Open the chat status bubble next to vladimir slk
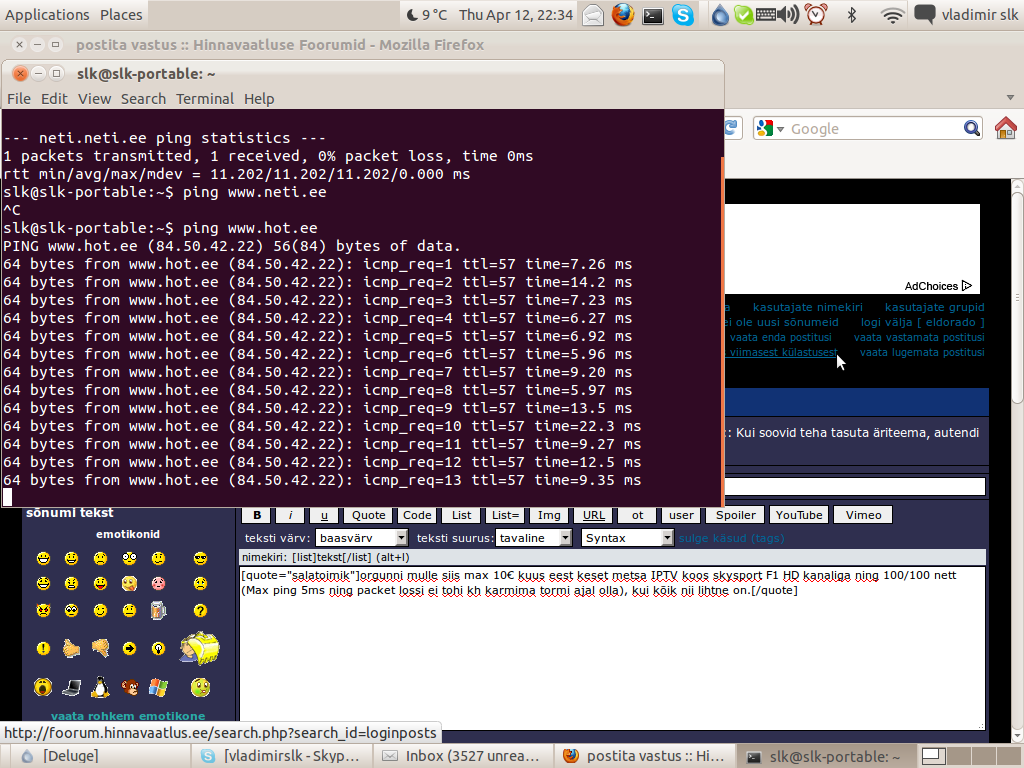The width and height of the screenshot is (1024, 768). coord(924,14)
